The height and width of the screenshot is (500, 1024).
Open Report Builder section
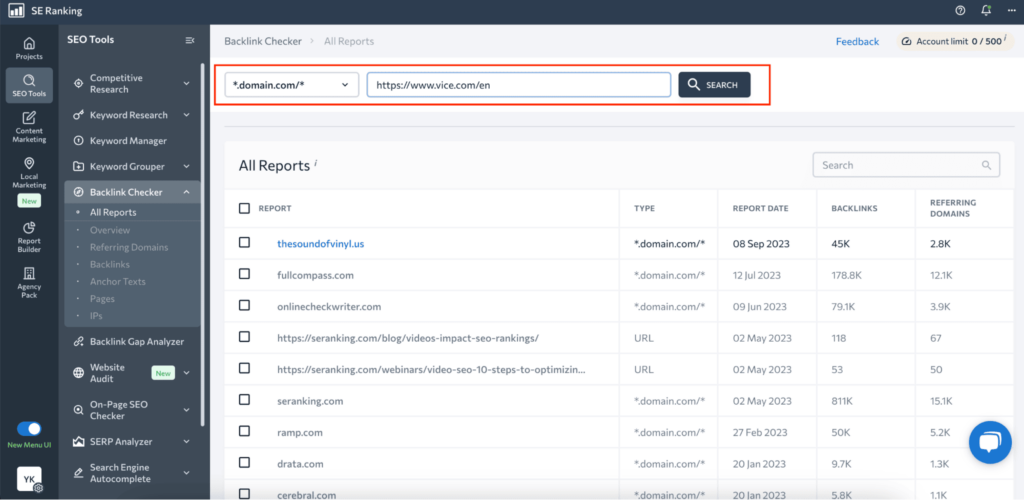tap(29, 237)
